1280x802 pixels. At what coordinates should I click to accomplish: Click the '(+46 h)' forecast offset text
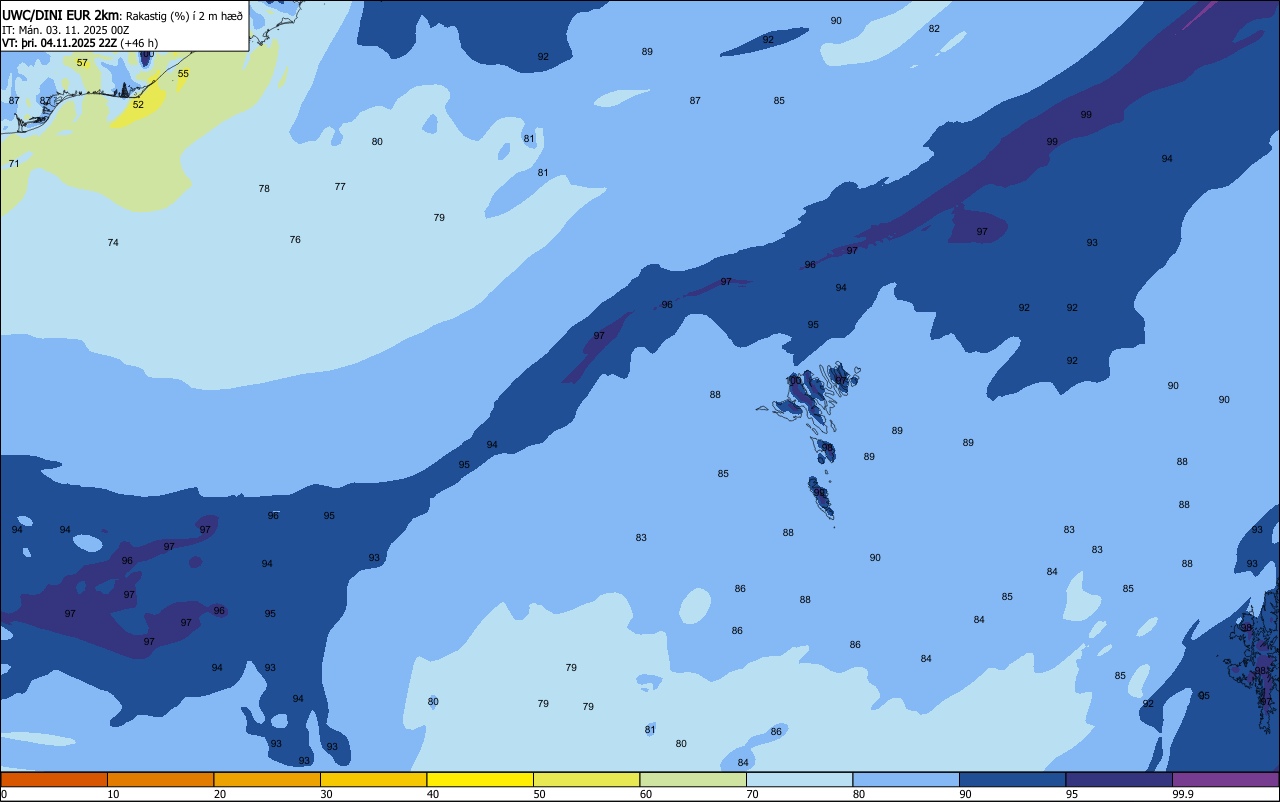pyautogui.click(x=139, y=43)
